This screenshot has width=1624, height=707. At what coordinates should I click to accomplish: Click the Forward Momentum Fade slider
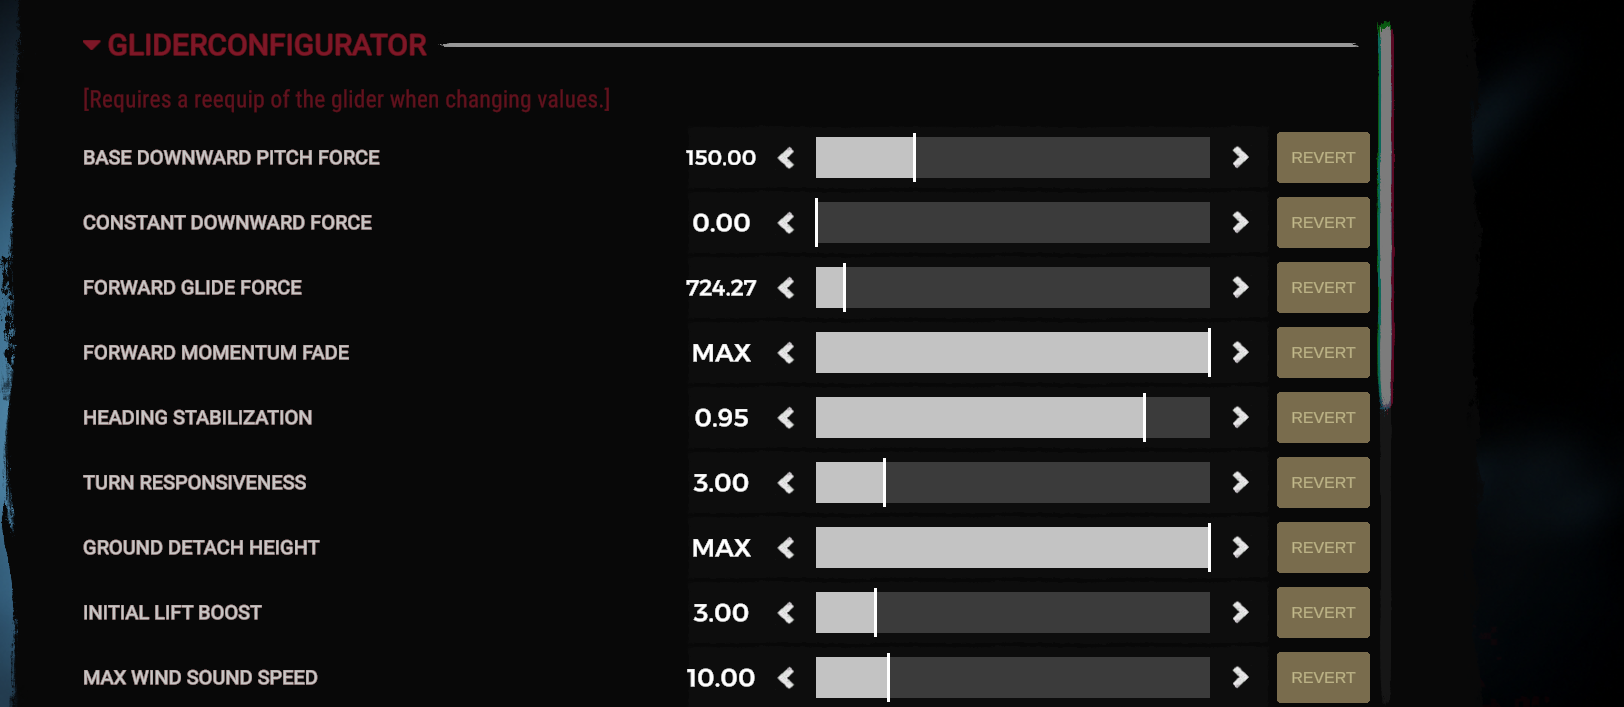[1012, 353]
